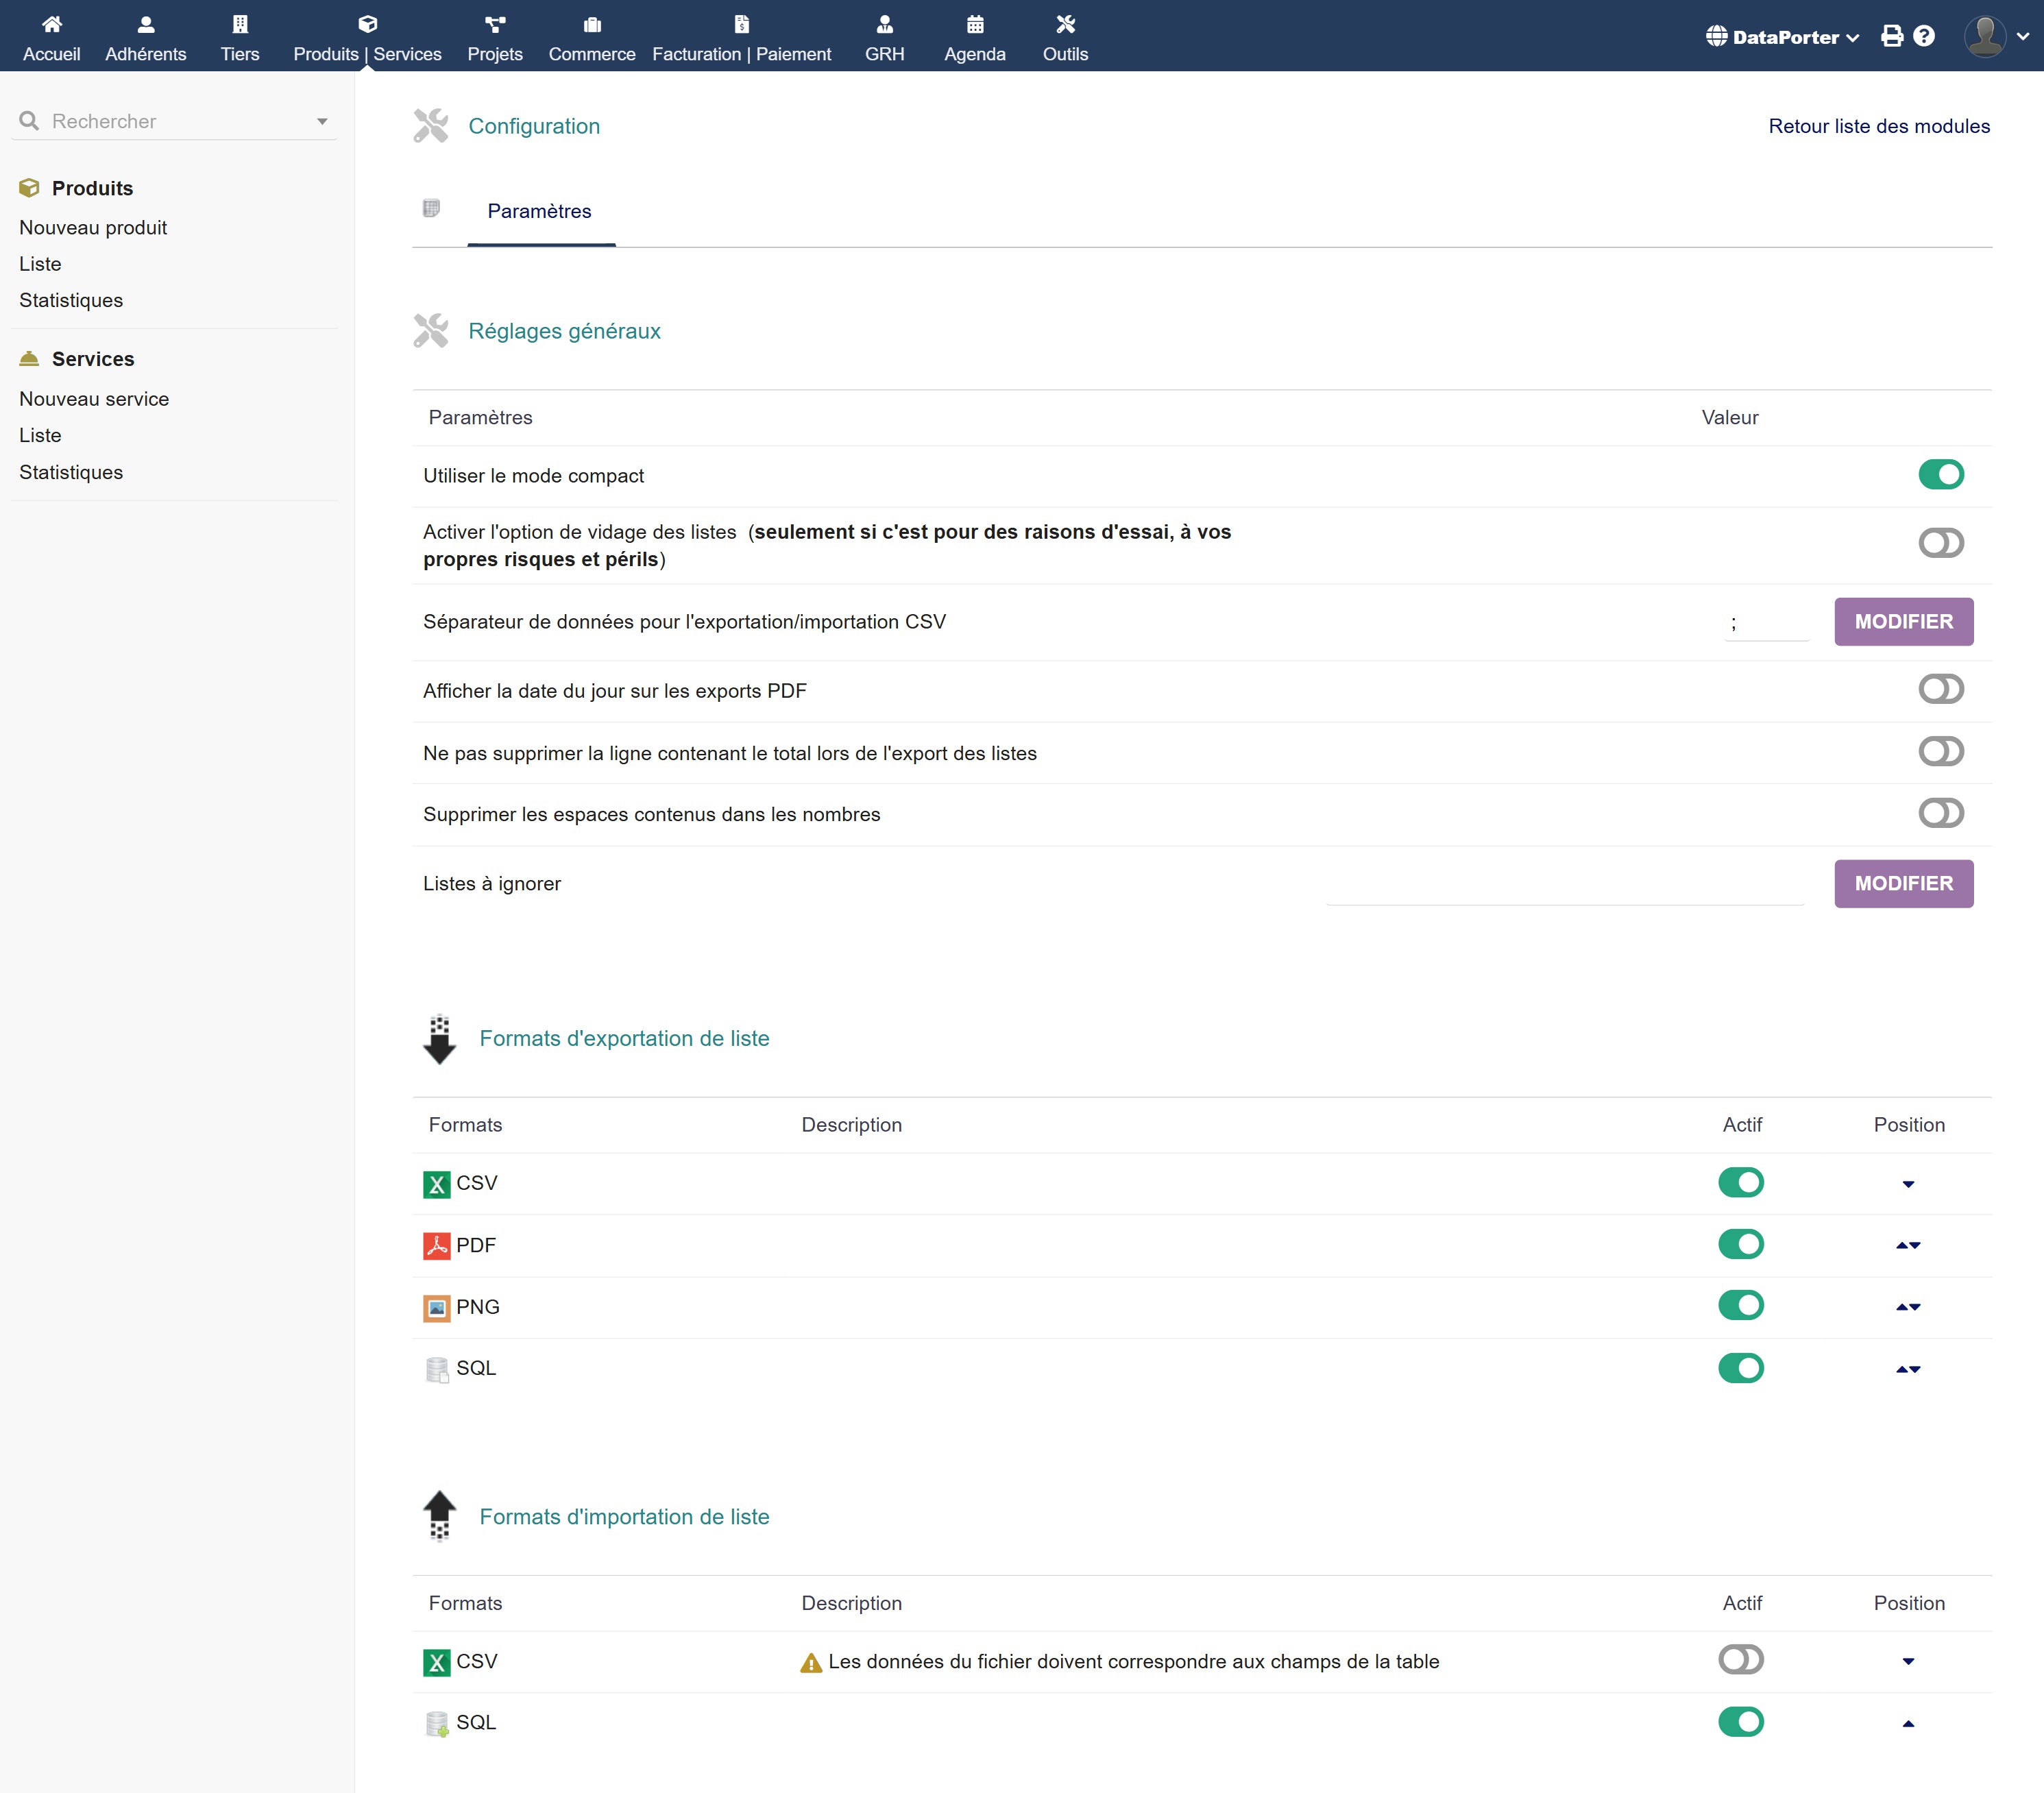2044x1793 pixels.
Task: Move CSV export format down
Action: point(1908,1184)
